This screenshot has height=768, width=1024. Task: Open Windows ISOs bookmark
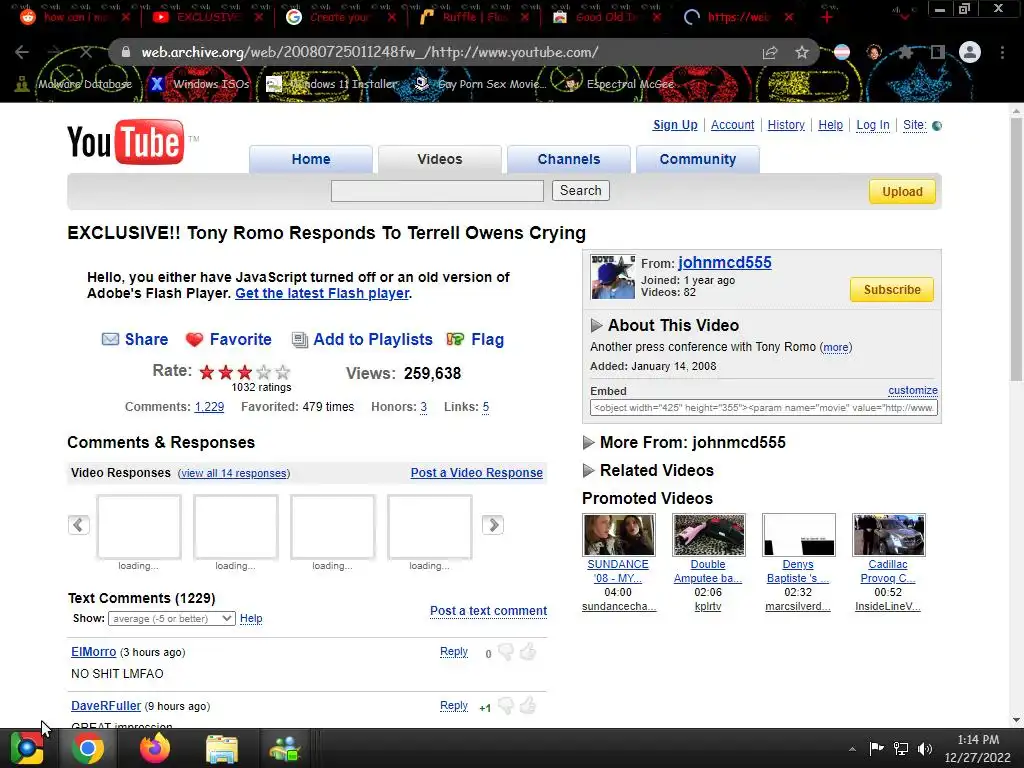point(200,84)
